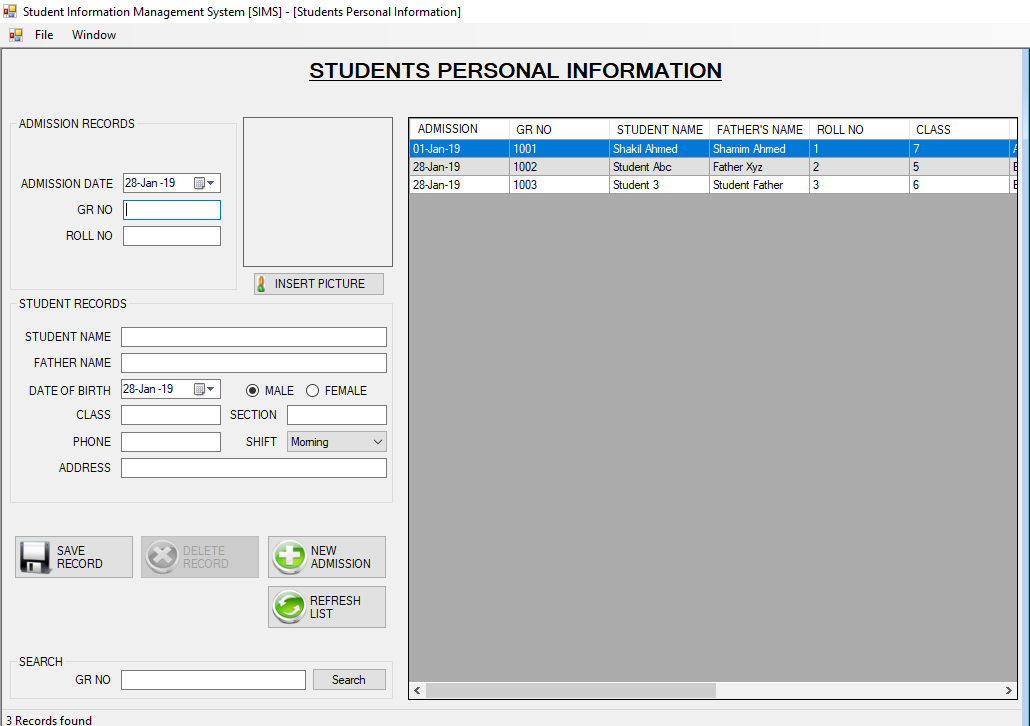Click the Student Father cell

point(759,185)
